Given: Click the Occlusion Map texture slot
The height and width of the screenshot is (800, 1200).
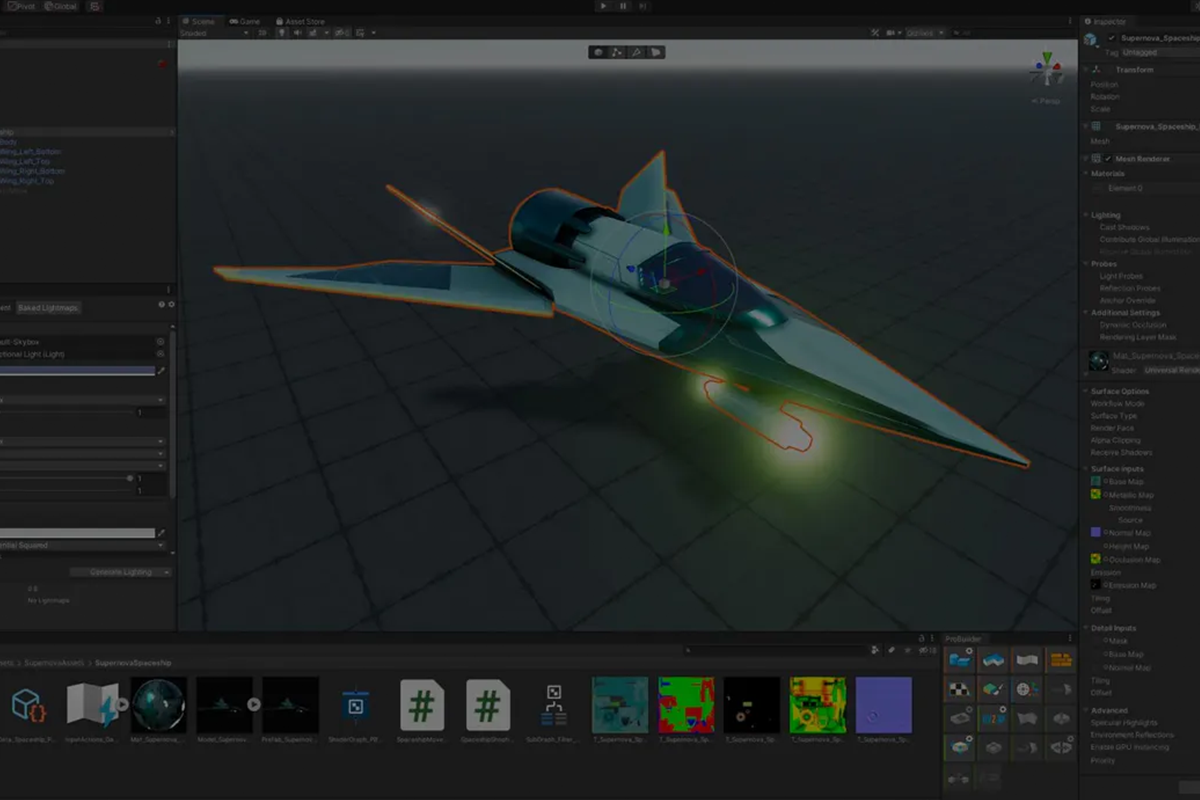Looking at the screenshot, I should (1096, 559).
